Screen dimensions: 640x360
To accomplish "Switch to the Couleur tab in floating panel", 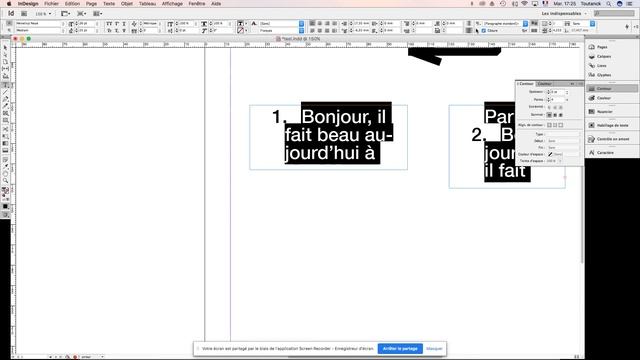I will (544, 84).
